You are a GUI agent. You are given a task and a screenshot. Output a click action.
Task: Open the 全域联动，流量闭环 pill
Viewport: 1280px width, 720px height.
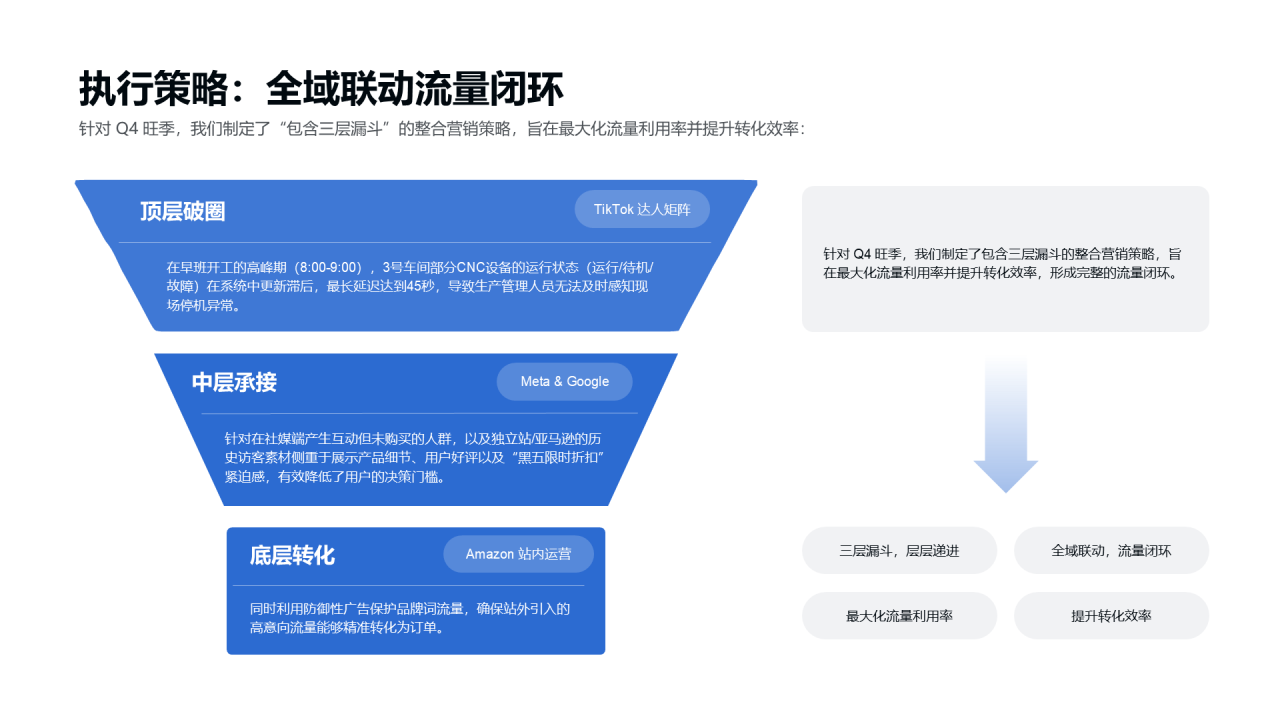click(1111, 550)
